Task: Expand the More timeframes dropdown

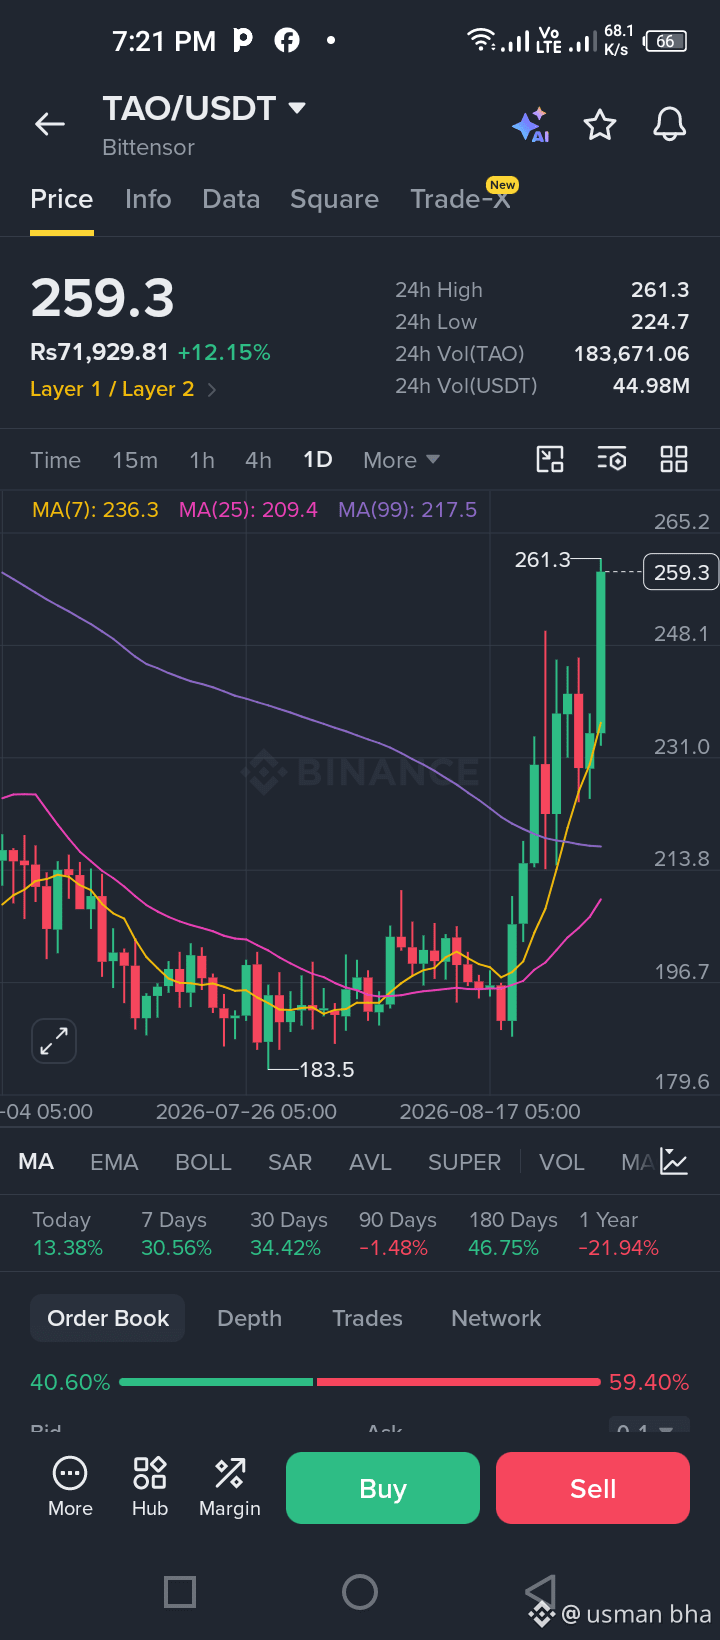Action: pyautogui.click(x=401, y=460)
